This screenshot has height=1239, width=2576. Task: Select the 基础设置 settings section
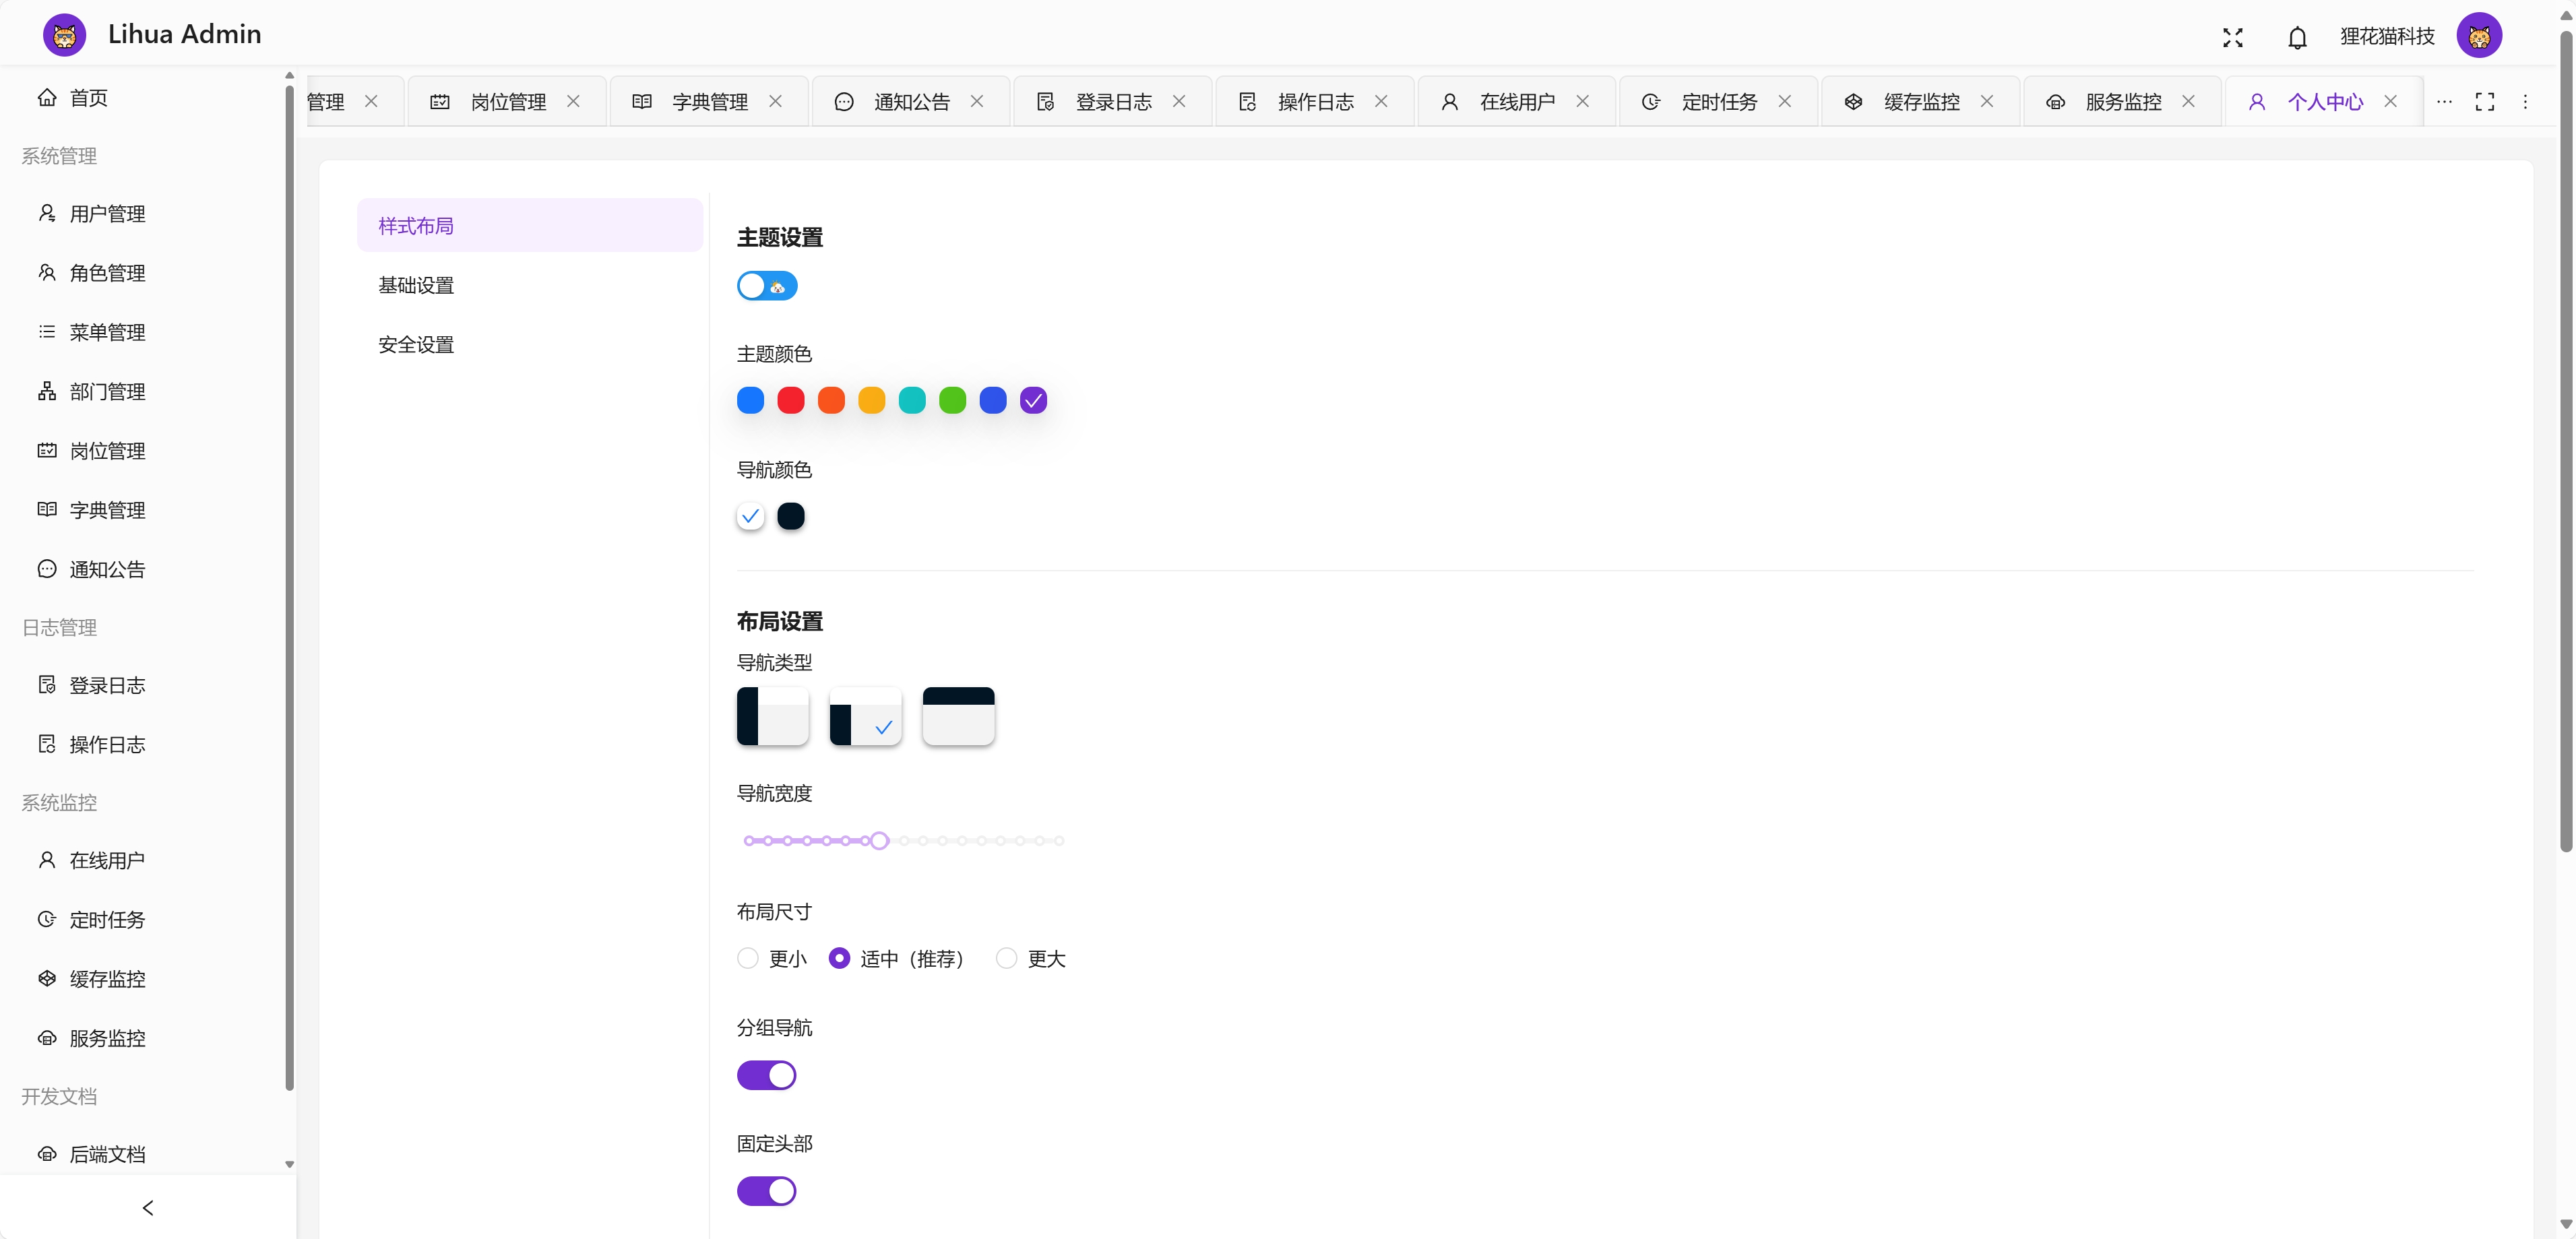[529, 284]
